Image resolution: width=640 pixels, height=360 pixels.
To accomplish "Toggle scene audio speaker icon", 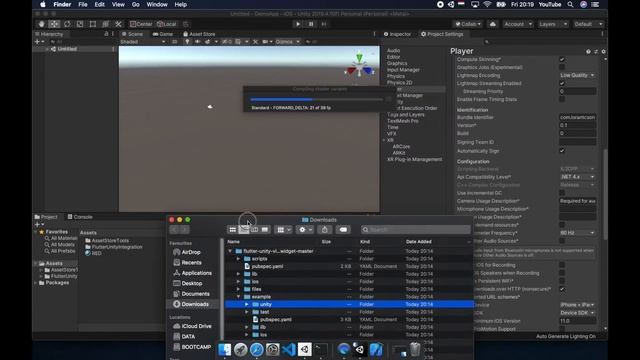I will (x=198, y=42).
